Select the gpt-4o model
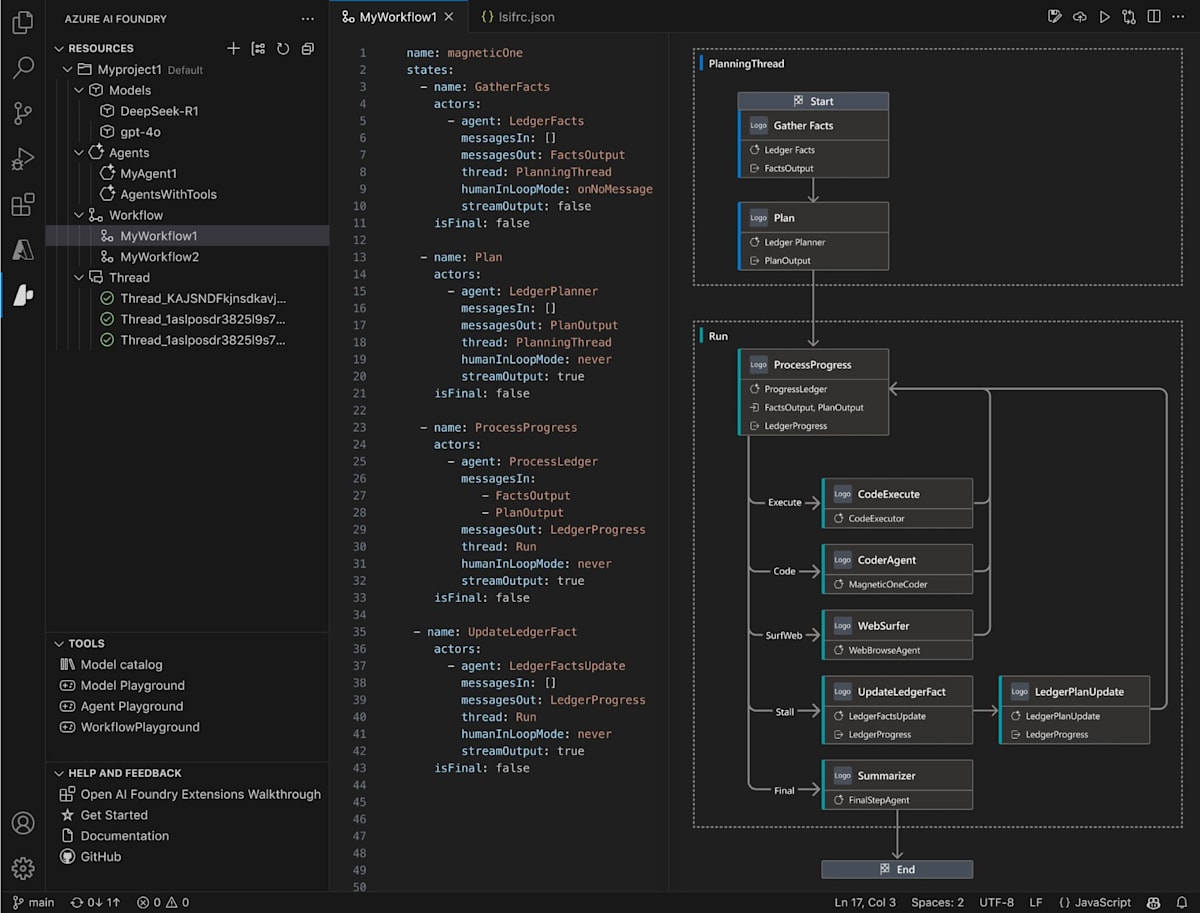1200x913 pixels. 141,132
